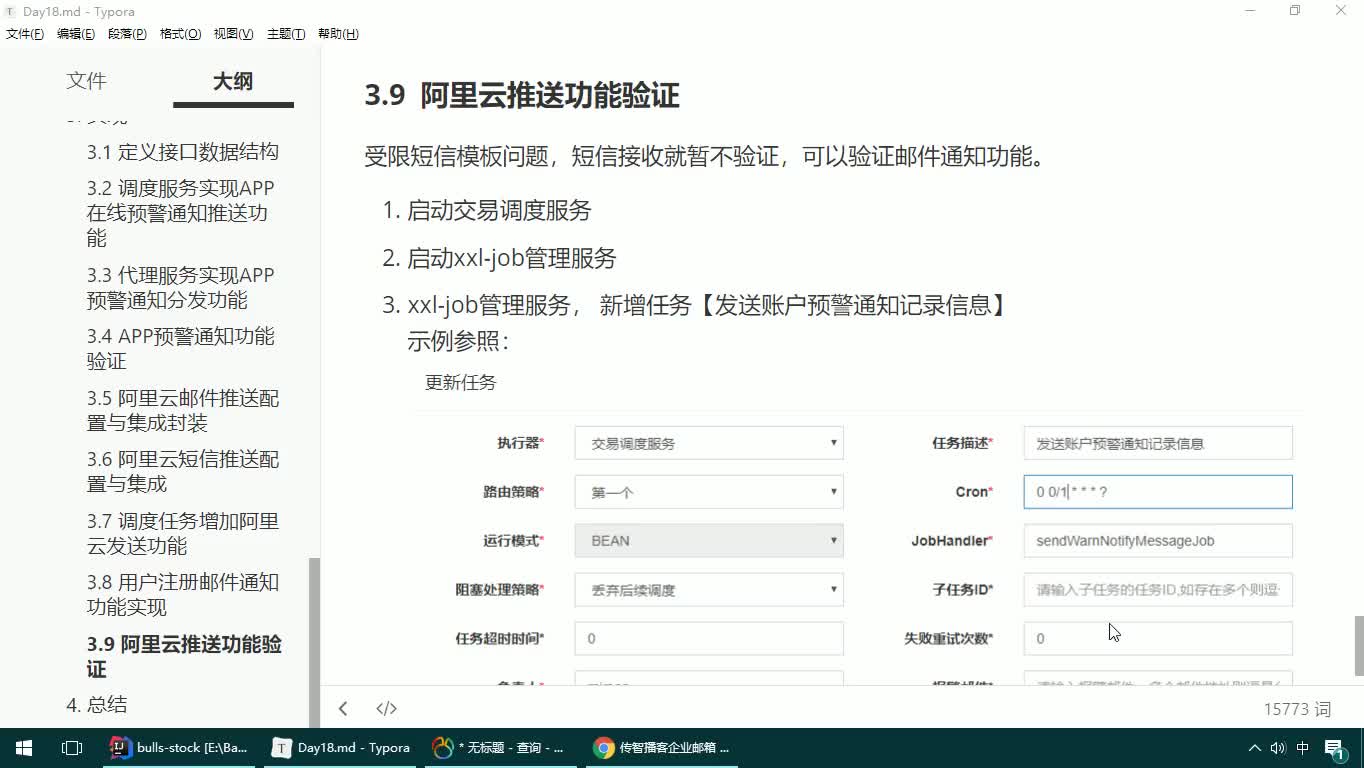The height and width of the screenshot is (768, 1364).
Task: Open the 文件(F) menu
Action: [x=25, y=34]
